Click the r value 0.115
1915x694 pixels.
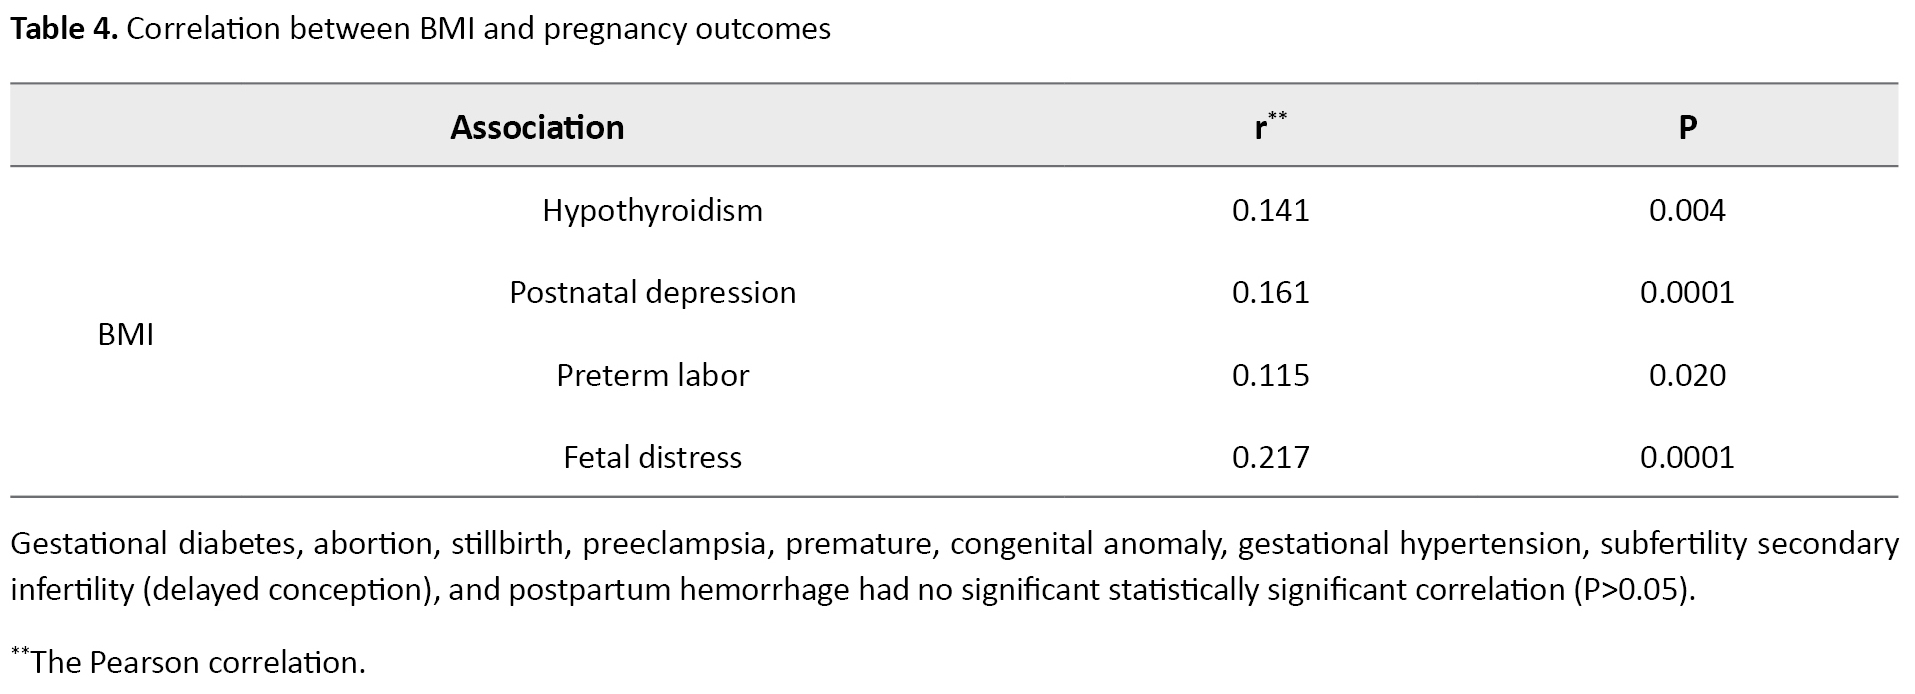(1270, 375)
